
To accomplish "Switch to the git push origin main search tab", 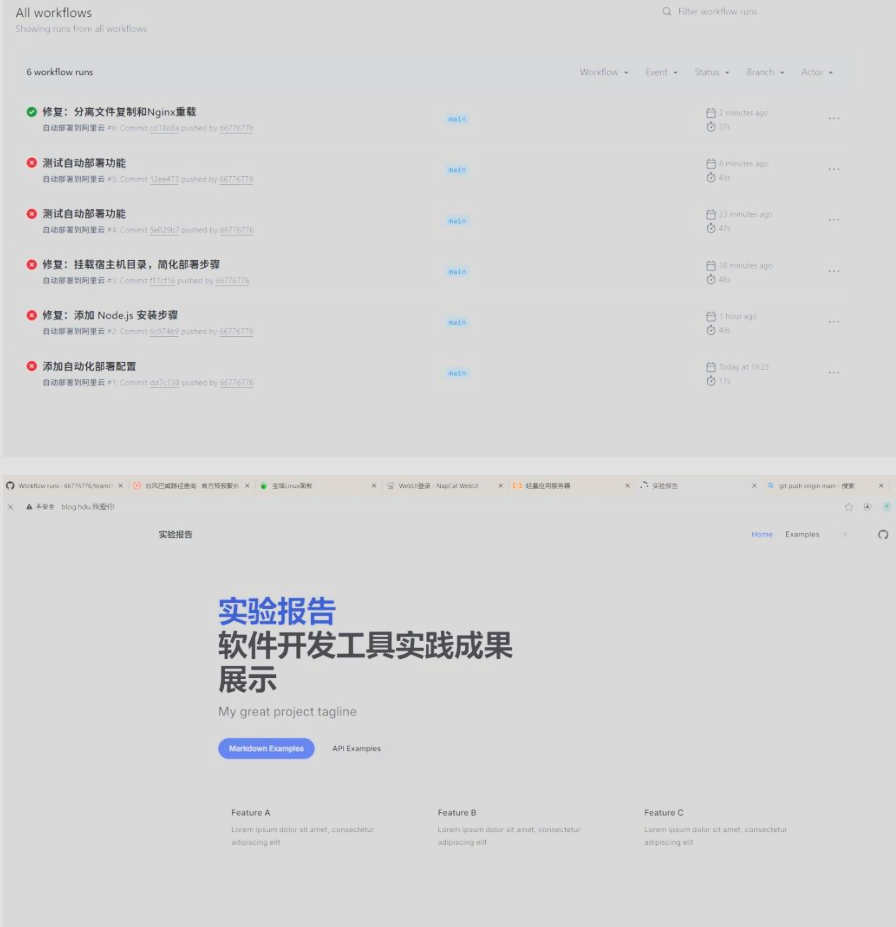I will point(825,485).
